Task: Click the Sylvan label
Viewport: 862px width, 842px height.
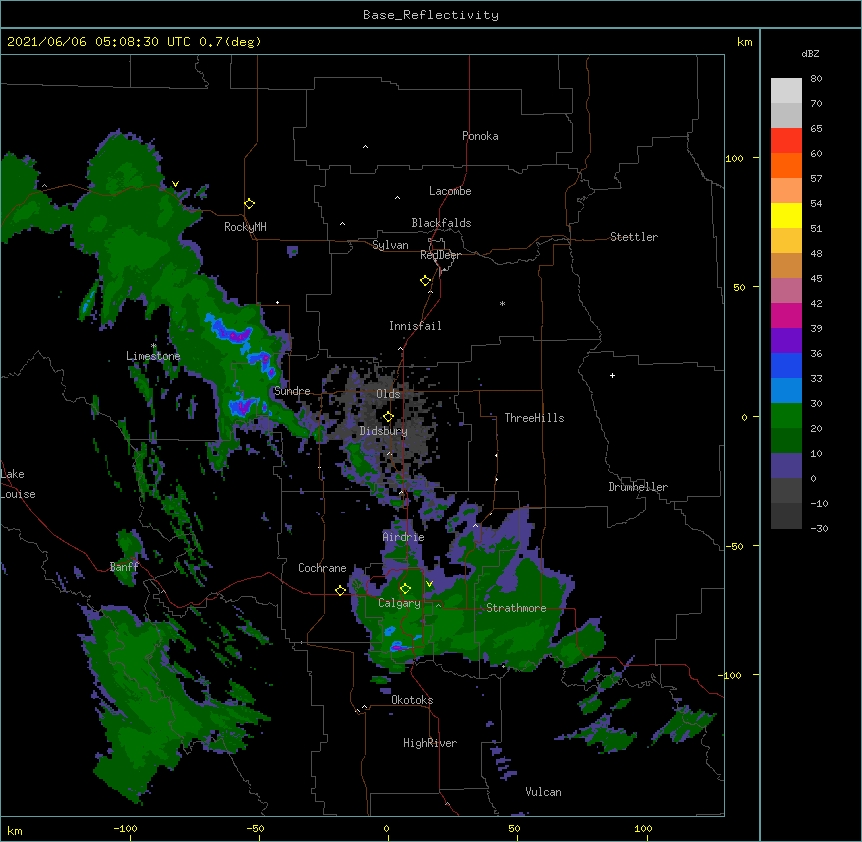Action: click(x=390, y=246)
